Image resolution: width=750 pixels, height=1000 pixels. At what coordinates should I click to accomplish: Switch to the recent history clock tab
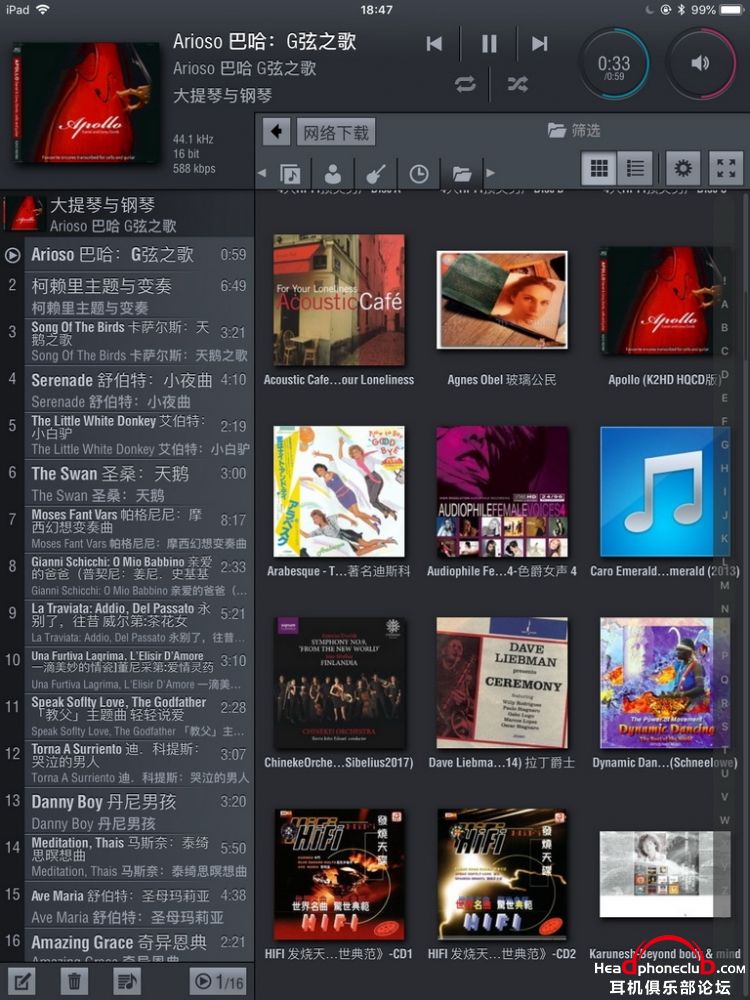418,173
